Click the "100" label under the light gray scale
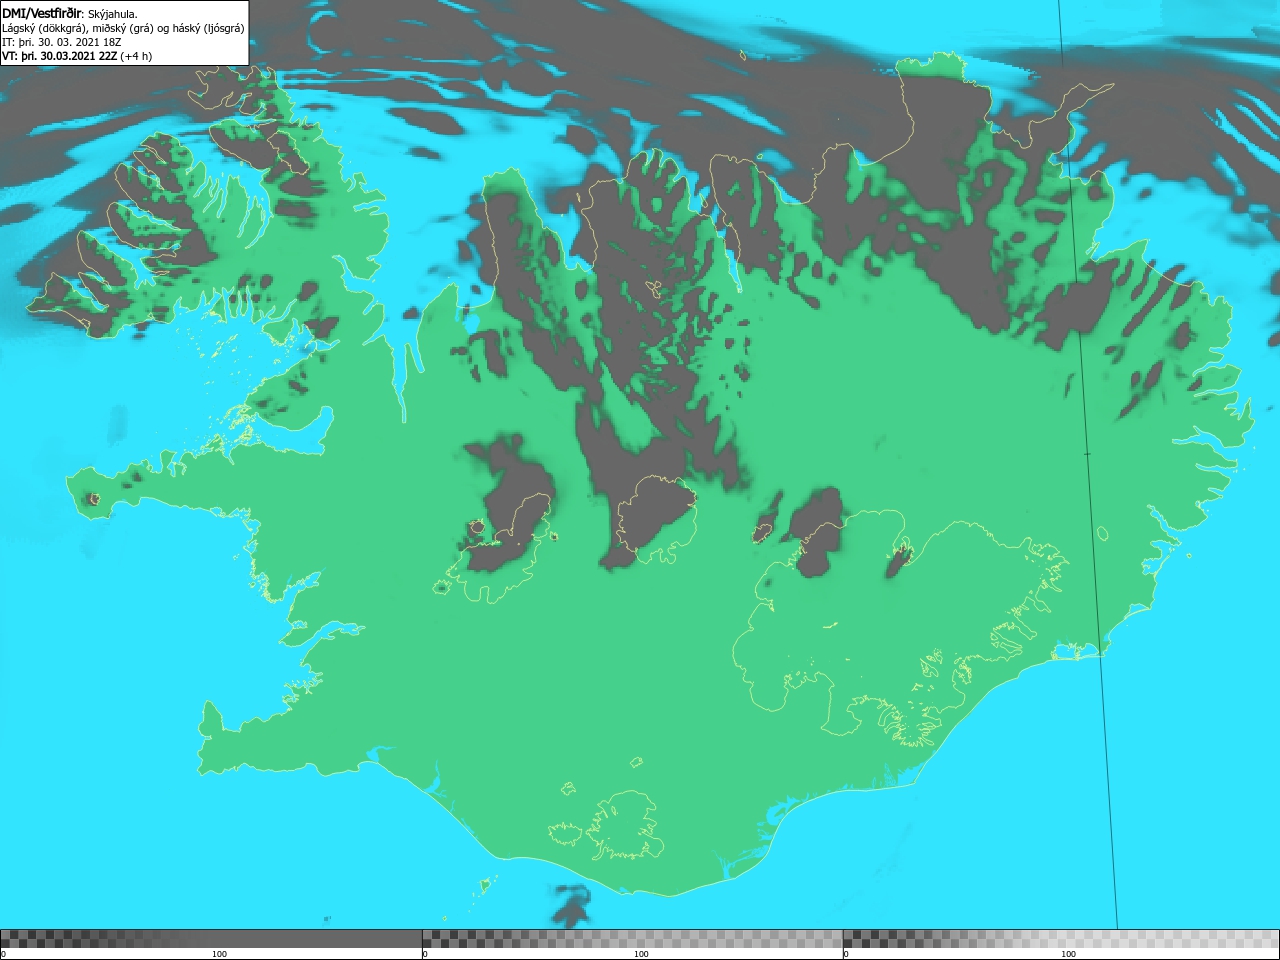The width and height of the screenshot is (1280, 960). (x=1068, y=954)
